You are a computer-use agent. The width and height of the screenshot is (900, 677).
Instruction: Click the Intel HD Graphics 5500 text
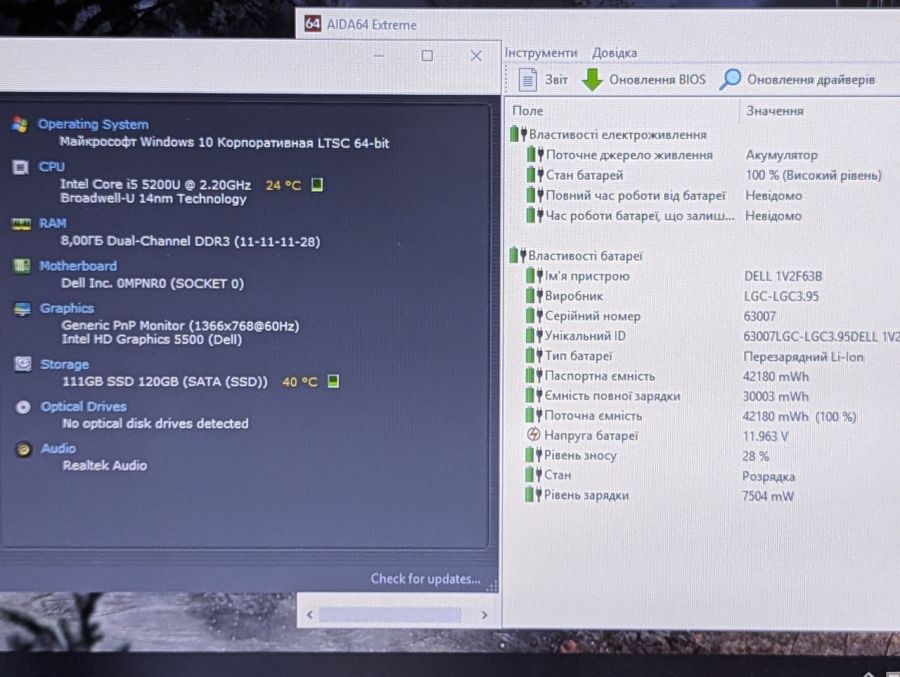pyautogui.click(x=152, y=339)
